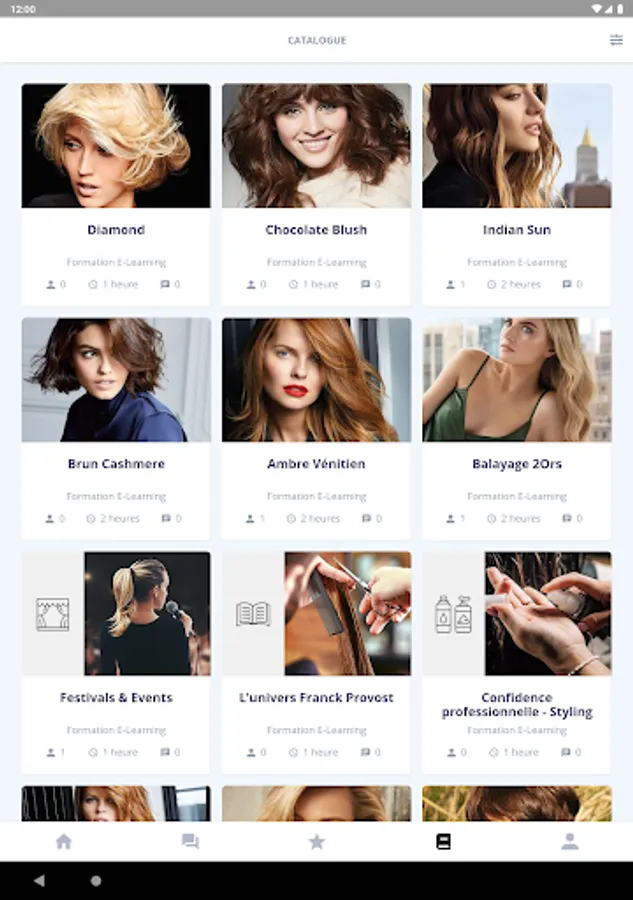Select the Balayage 2Ors course photo
This screenshot has height=900, width=633.
point(517,380)
